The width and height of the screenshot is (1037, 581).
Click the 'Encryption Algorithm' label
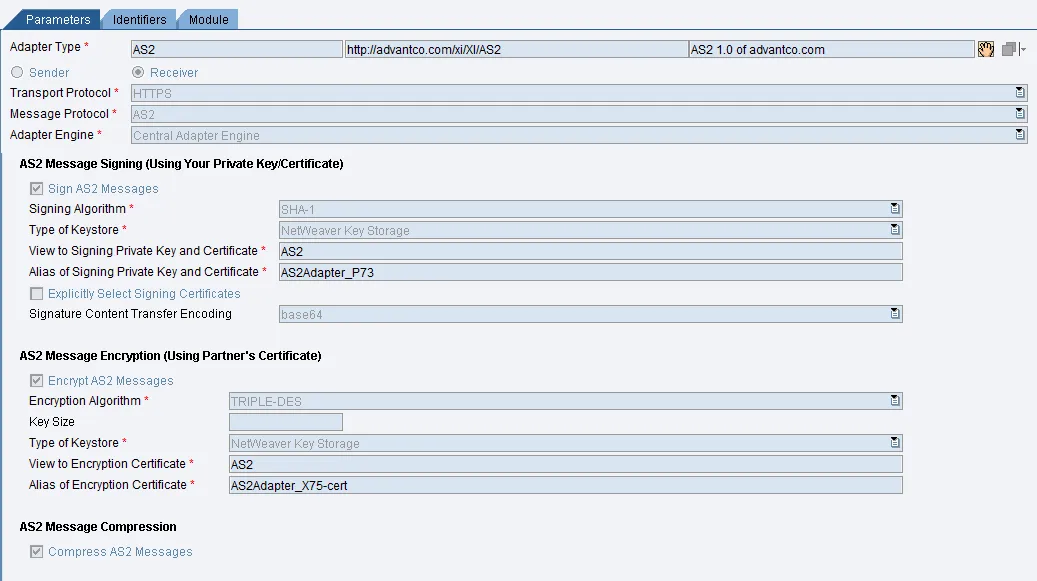coord(85,401)
